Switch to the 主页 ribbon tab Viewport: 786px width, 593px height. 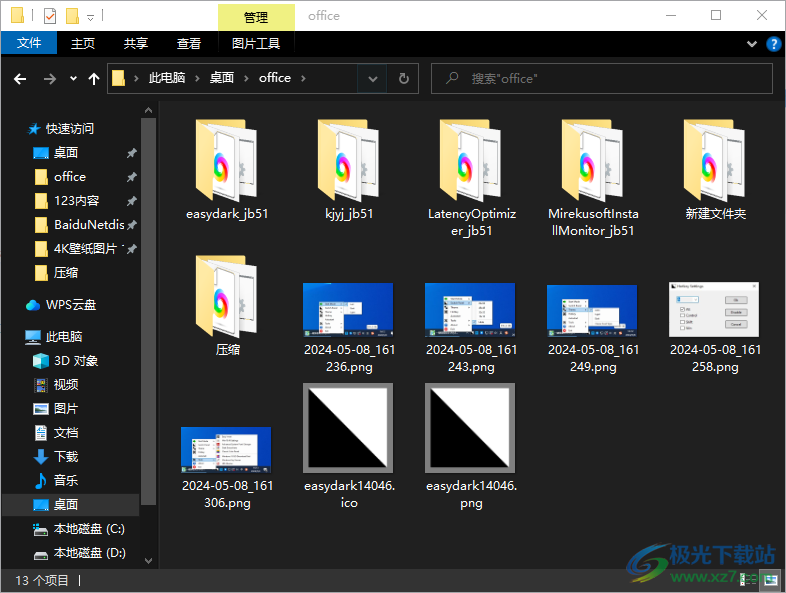point(83,44)
